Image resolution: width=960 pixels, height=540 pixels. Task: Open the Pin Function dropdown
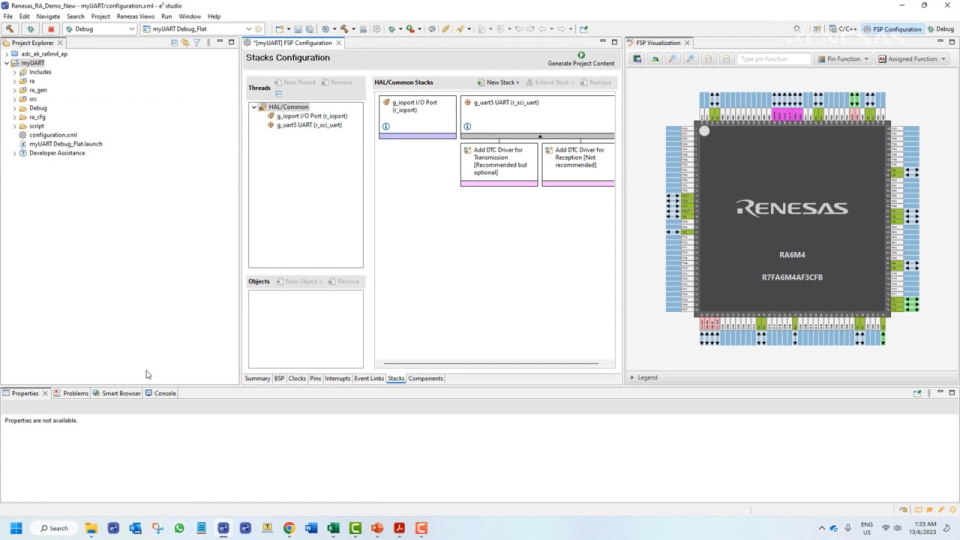point(843,59)
